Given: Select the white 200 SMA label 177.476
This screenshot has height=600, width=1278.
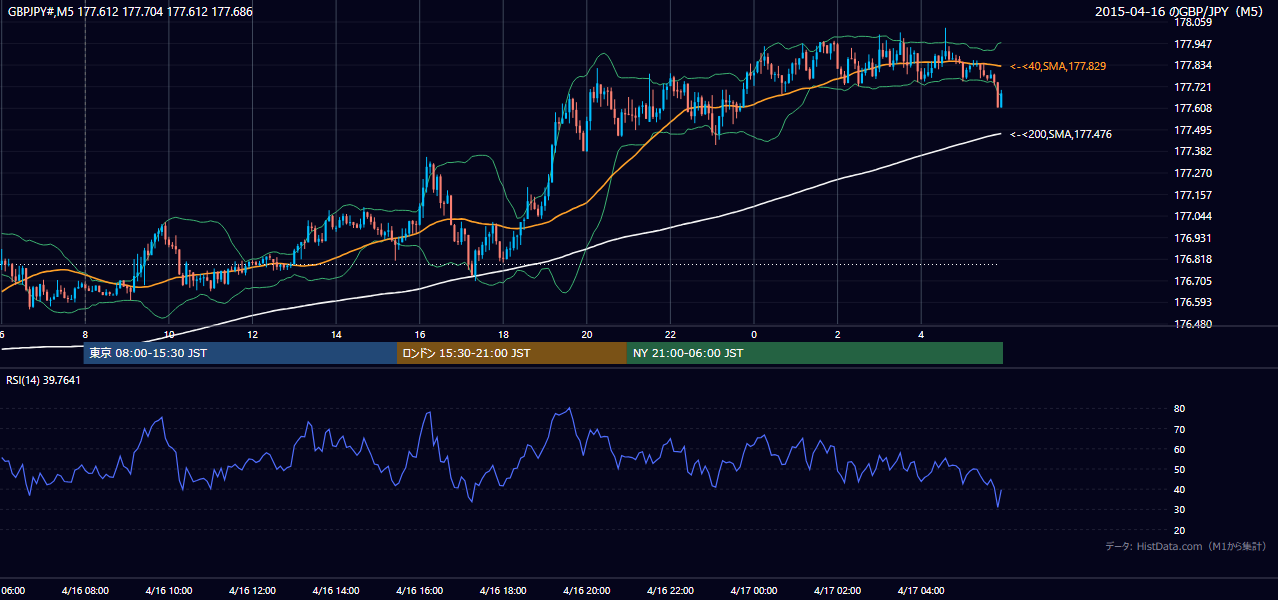Looking at the screenshot, I should (x=1061, y=134).
